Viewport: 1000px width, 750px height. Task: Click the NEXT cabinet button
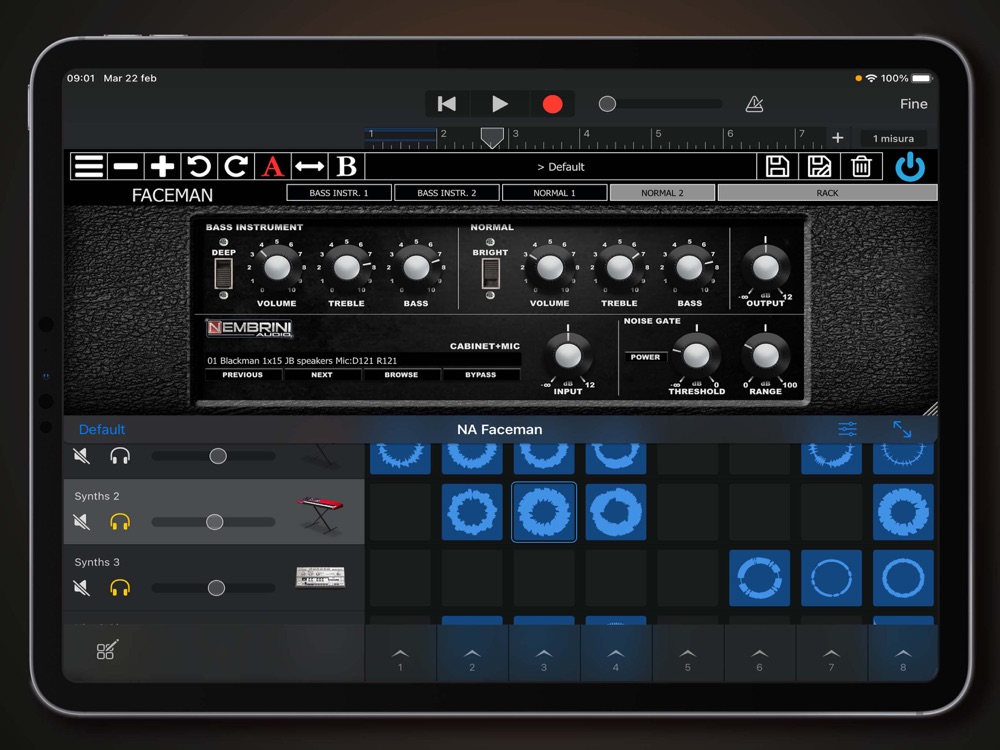(322, 375)
